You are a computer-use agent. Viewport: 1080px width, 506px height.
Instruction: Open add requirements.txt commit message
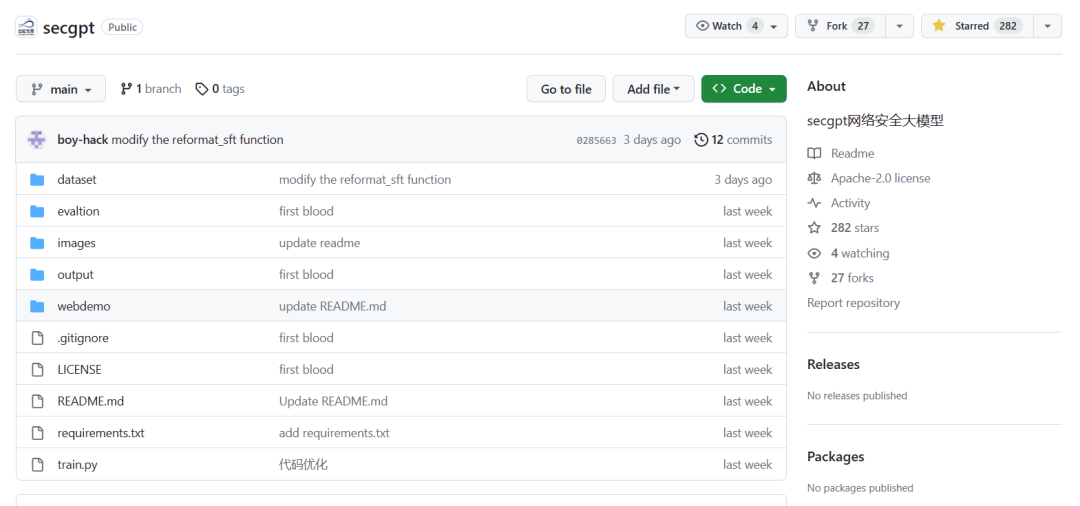(334, 433)
